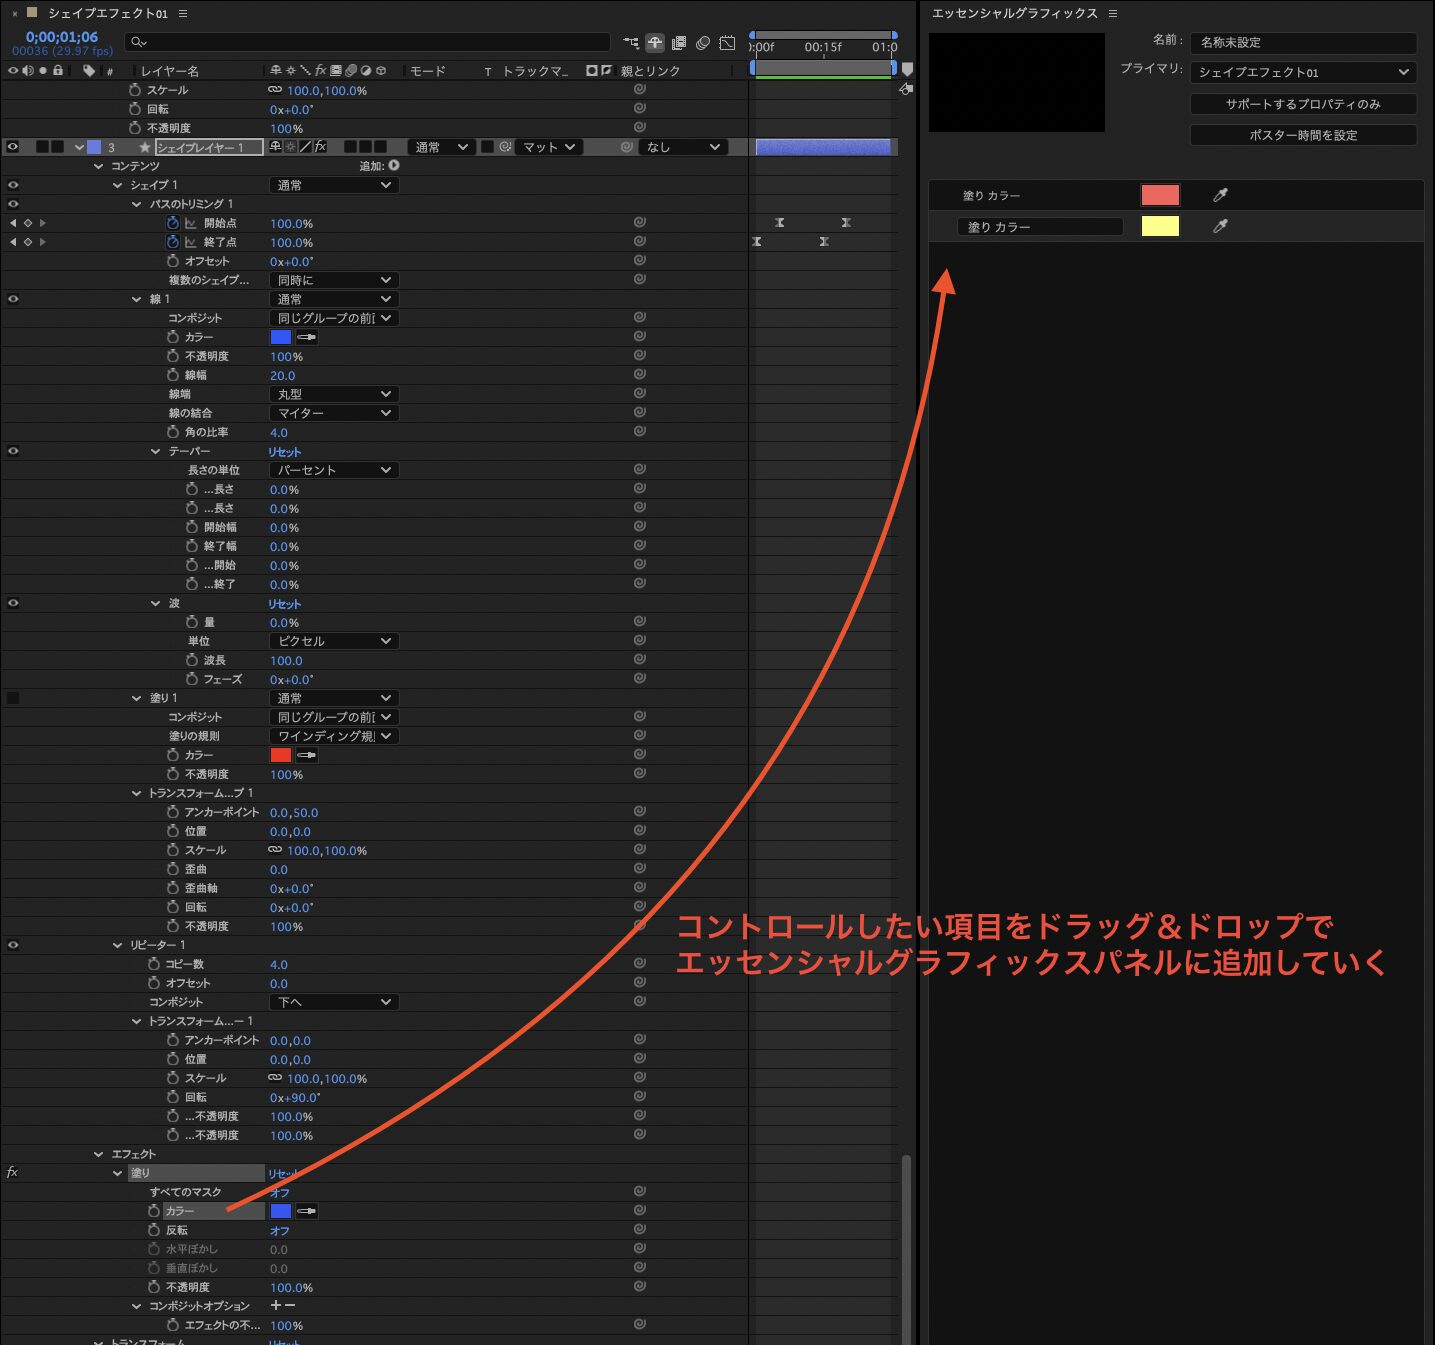Click eyedropper beside the effect カラー blue swatch

coord(307,1211)
